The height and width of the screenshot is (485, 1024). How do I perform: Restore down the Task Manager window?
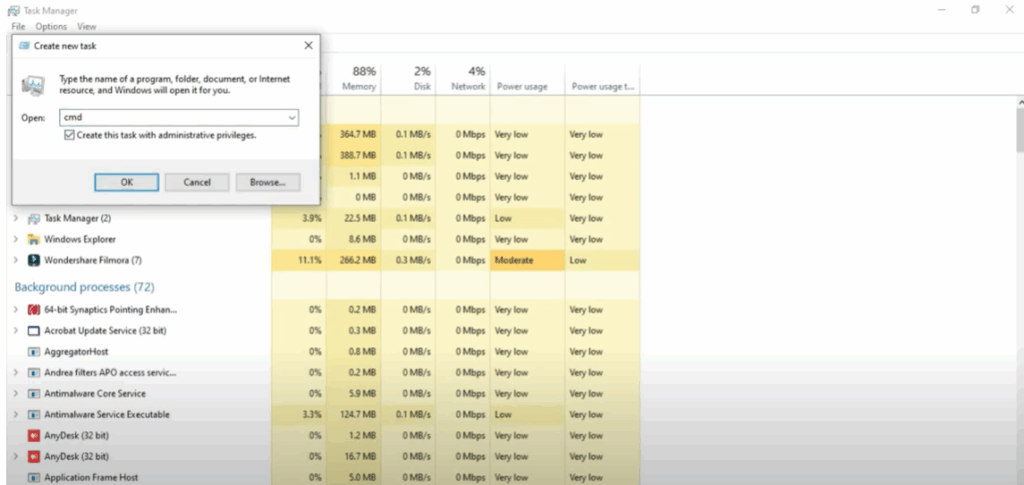tap(975, 10)
